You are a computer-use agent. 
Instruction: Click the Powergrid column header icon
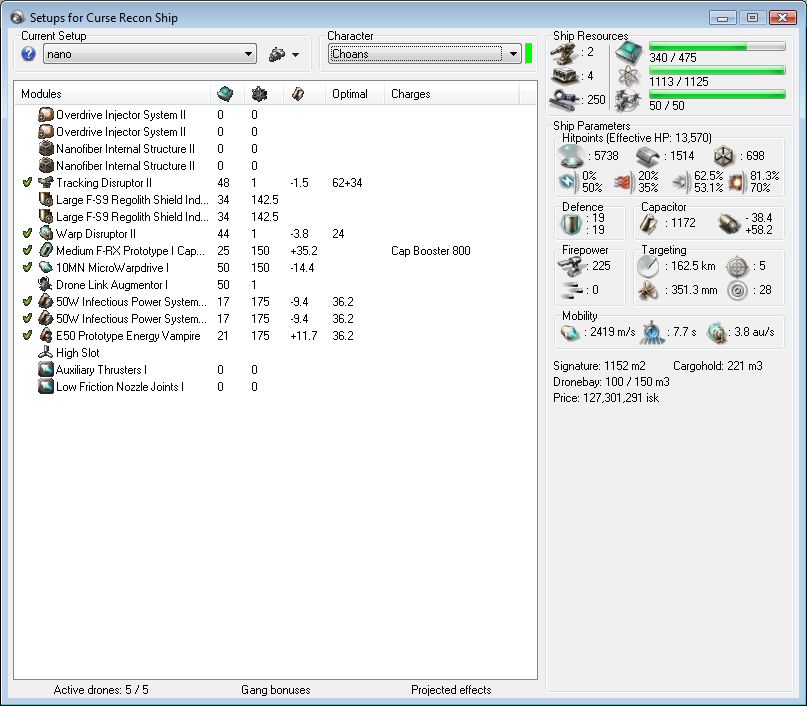(x=259, y=94)
